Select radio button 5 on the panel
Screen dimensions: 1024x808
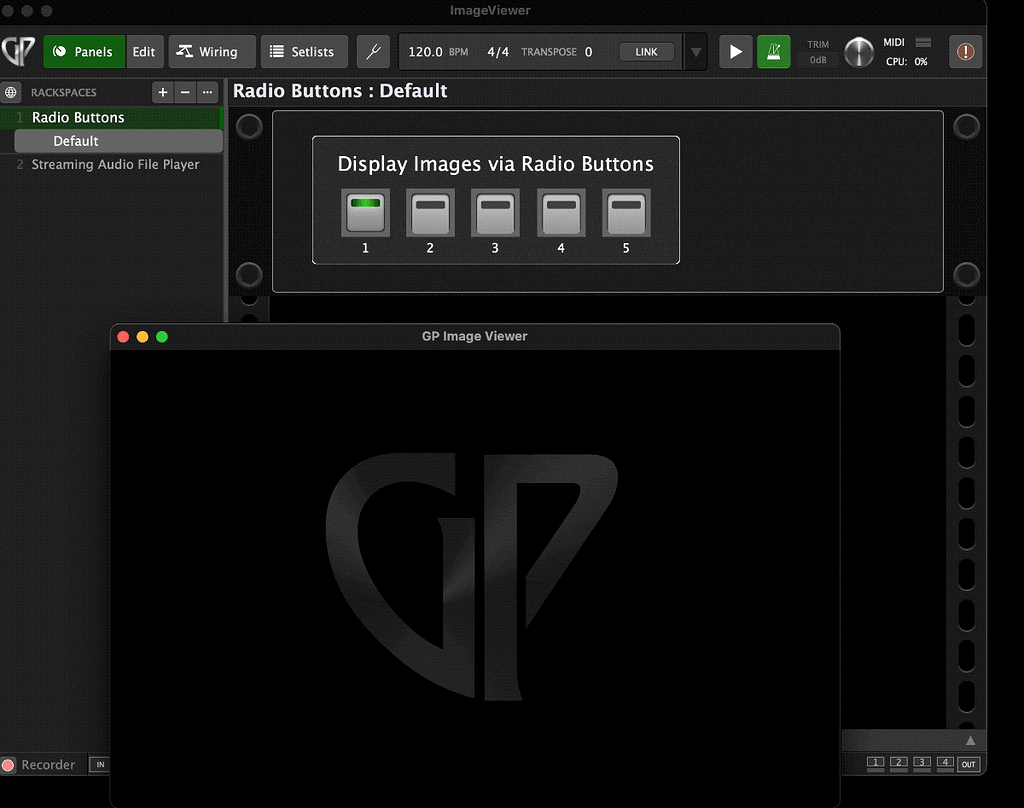(x=625, y=213)
